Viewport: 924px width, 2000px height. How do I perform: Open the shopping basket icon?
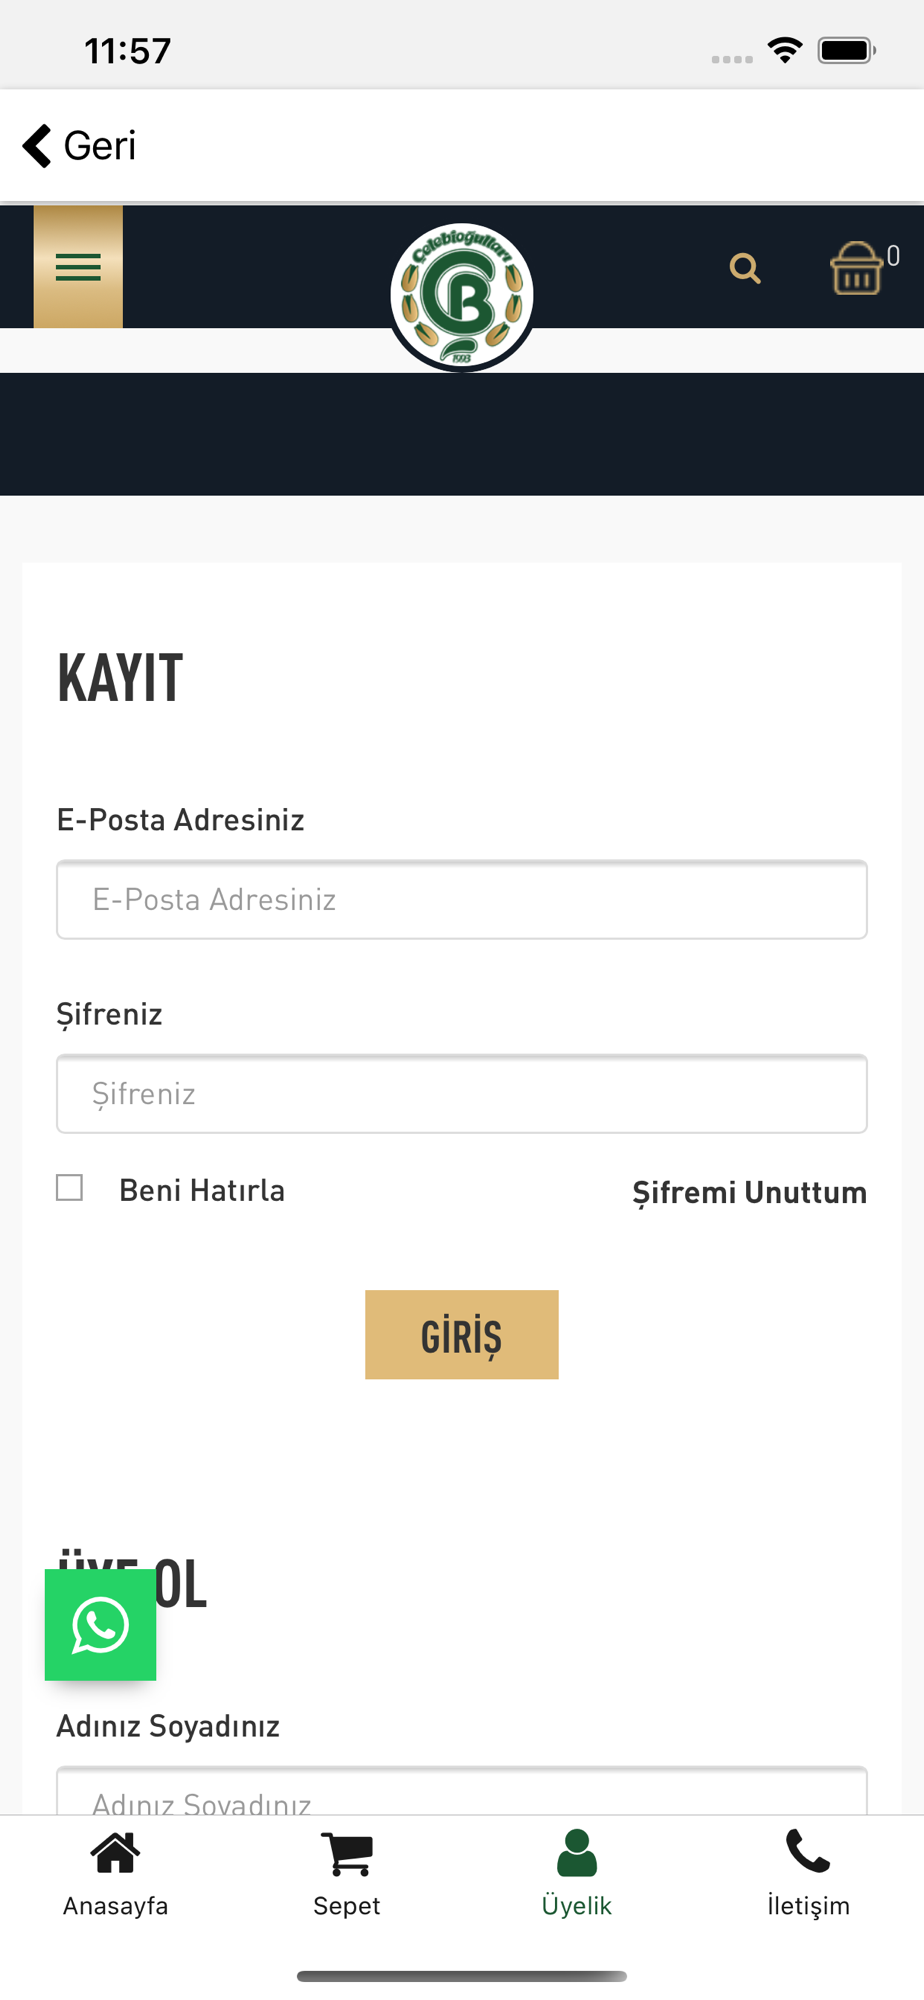[857, 268]
